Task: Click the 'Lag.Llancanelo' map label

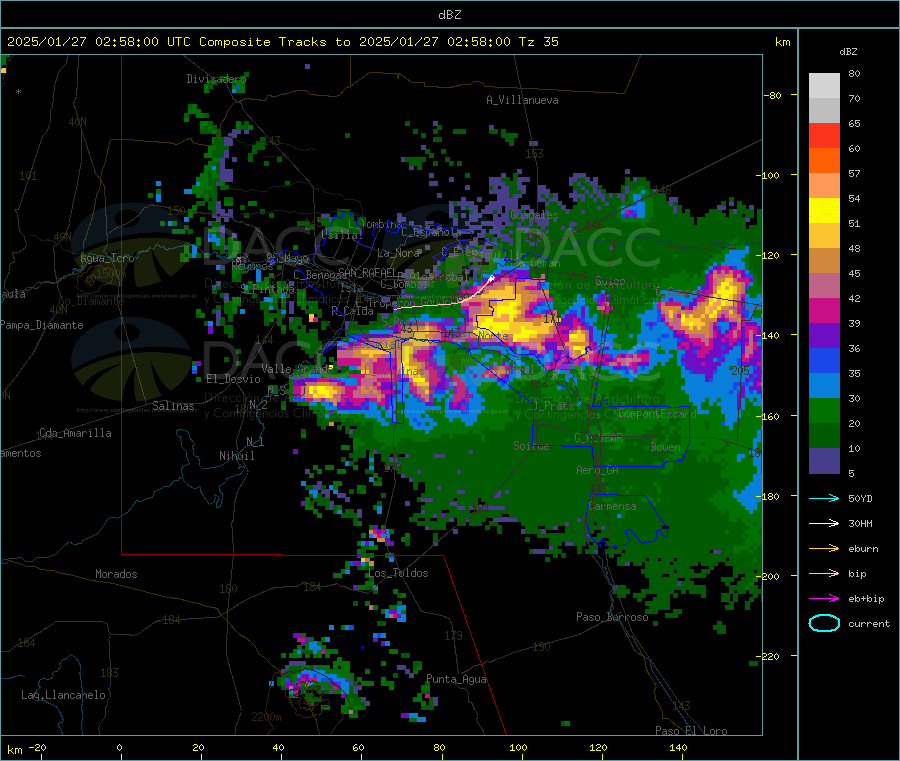Action: (x=63, y=695)
